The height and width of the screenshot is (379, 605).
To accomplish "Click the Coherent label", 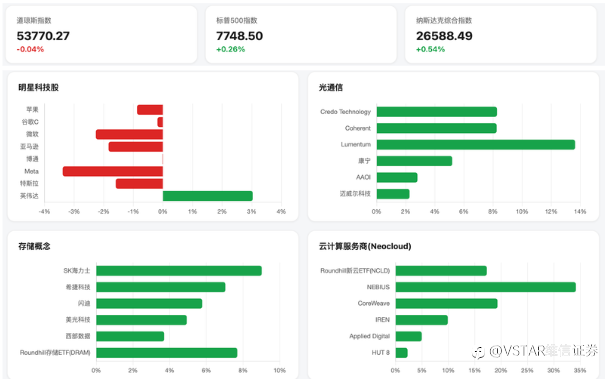I will (358, 128).
